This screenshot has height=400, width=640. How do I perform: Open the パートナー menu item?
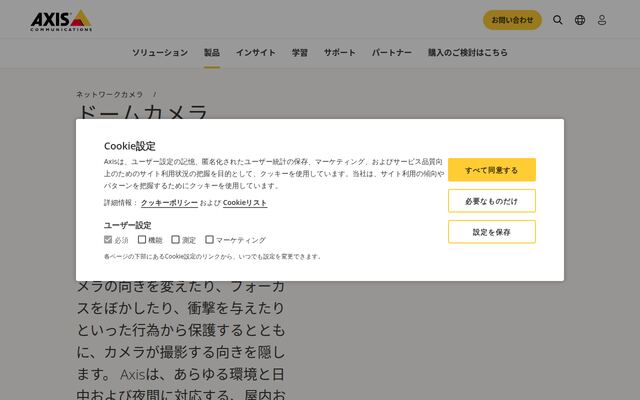391,53
